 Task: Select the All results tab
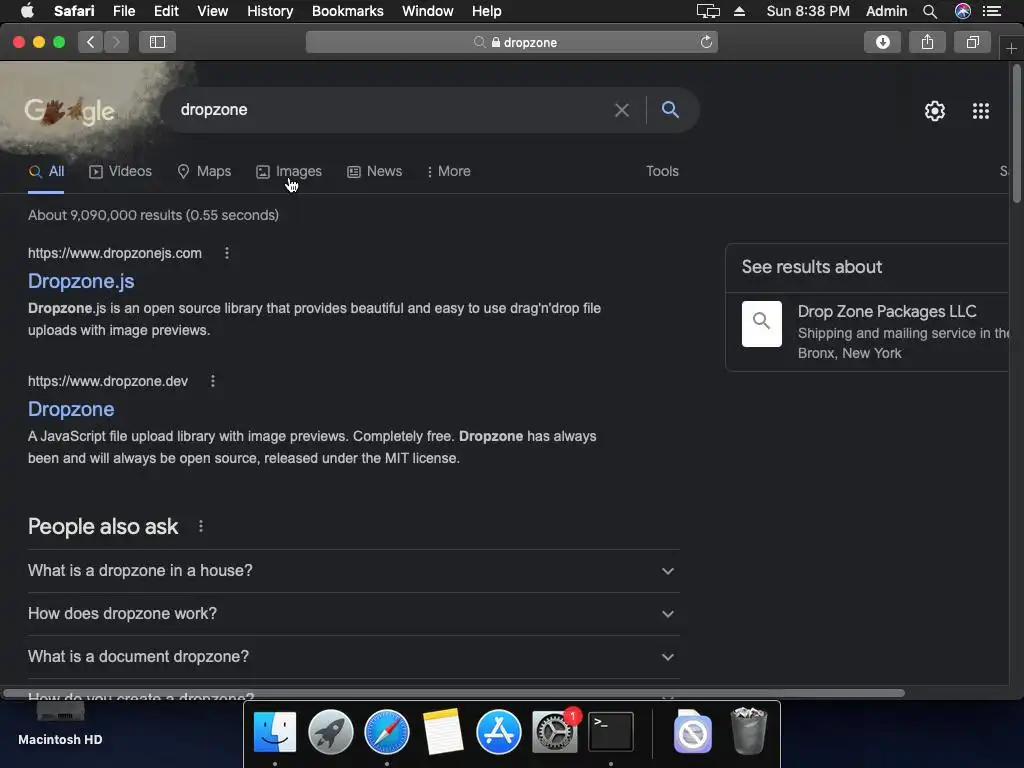pyautogui.click(x=46, y=172)
